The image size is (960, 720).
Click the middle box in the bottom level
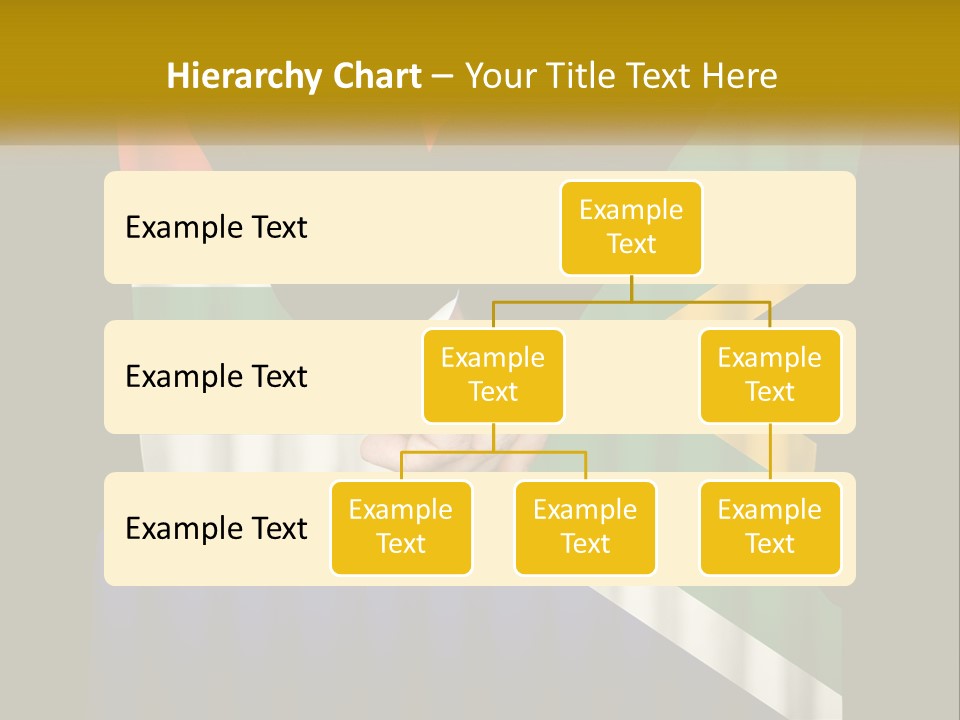[585, 528]
